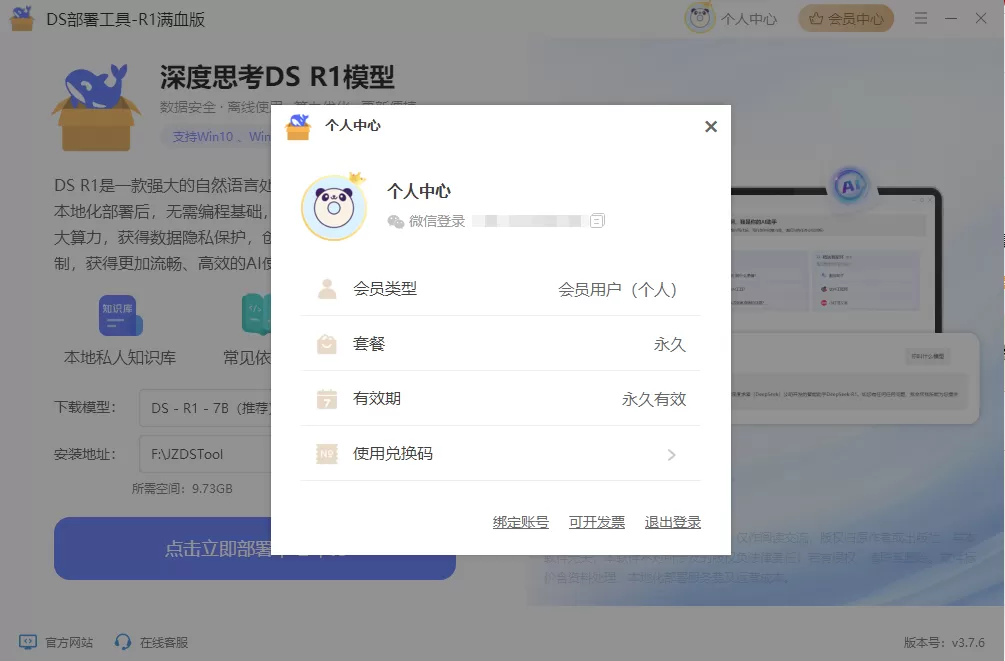
Task: Click the 会员用户（个人）value
Action: [617, 289]
